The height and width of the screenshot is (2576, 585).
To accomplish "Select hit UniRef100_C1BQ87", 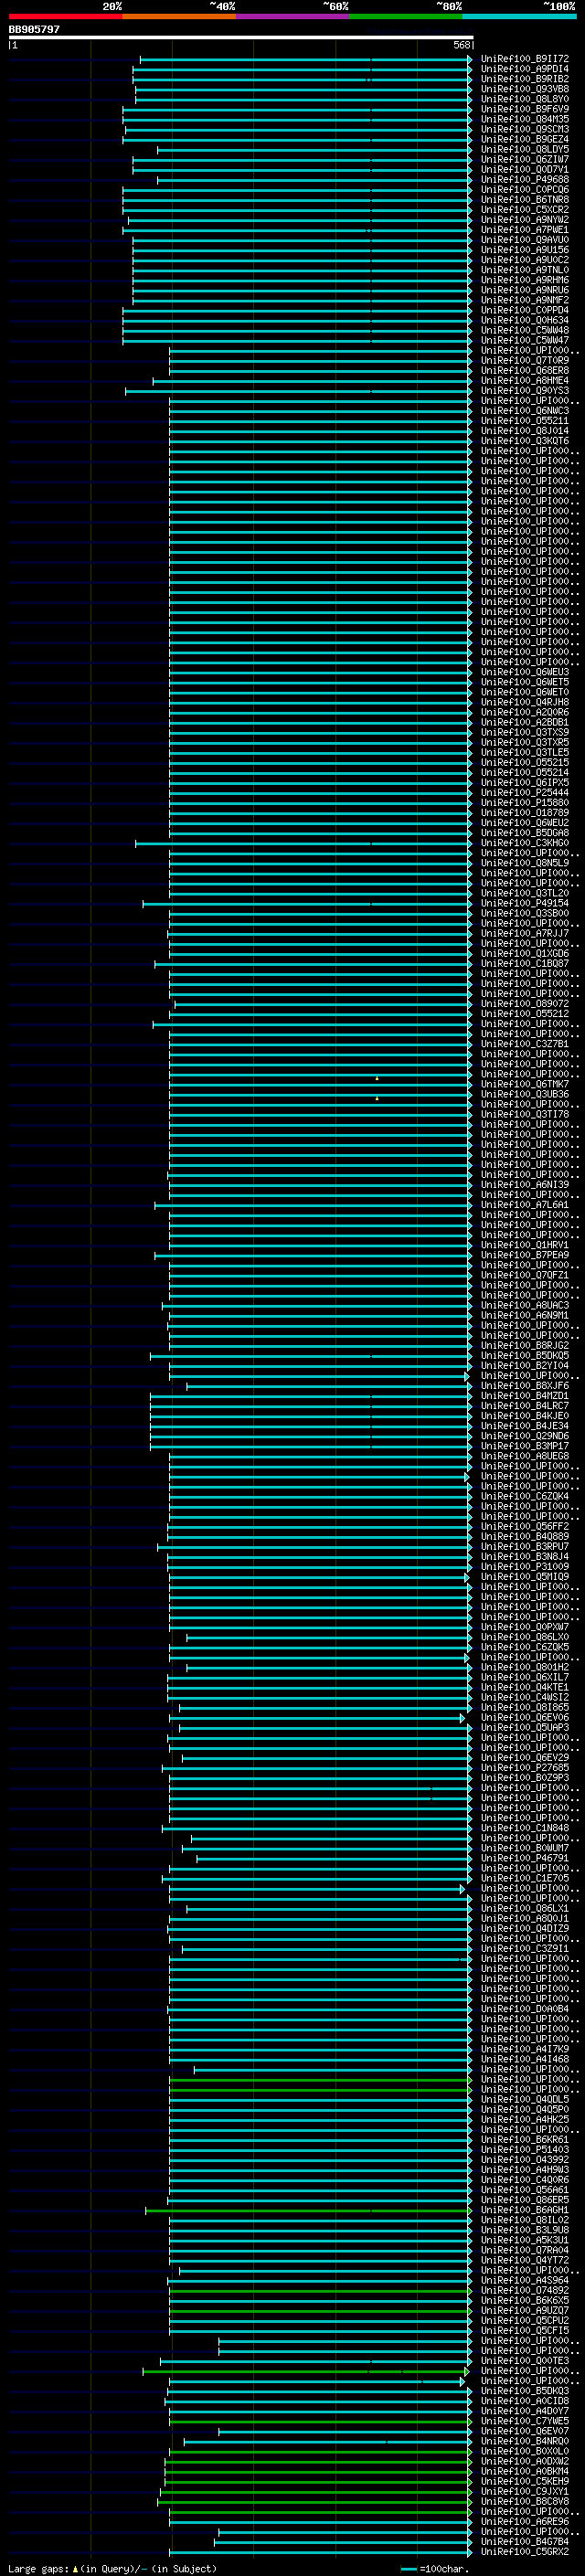I will coord(525,963).
